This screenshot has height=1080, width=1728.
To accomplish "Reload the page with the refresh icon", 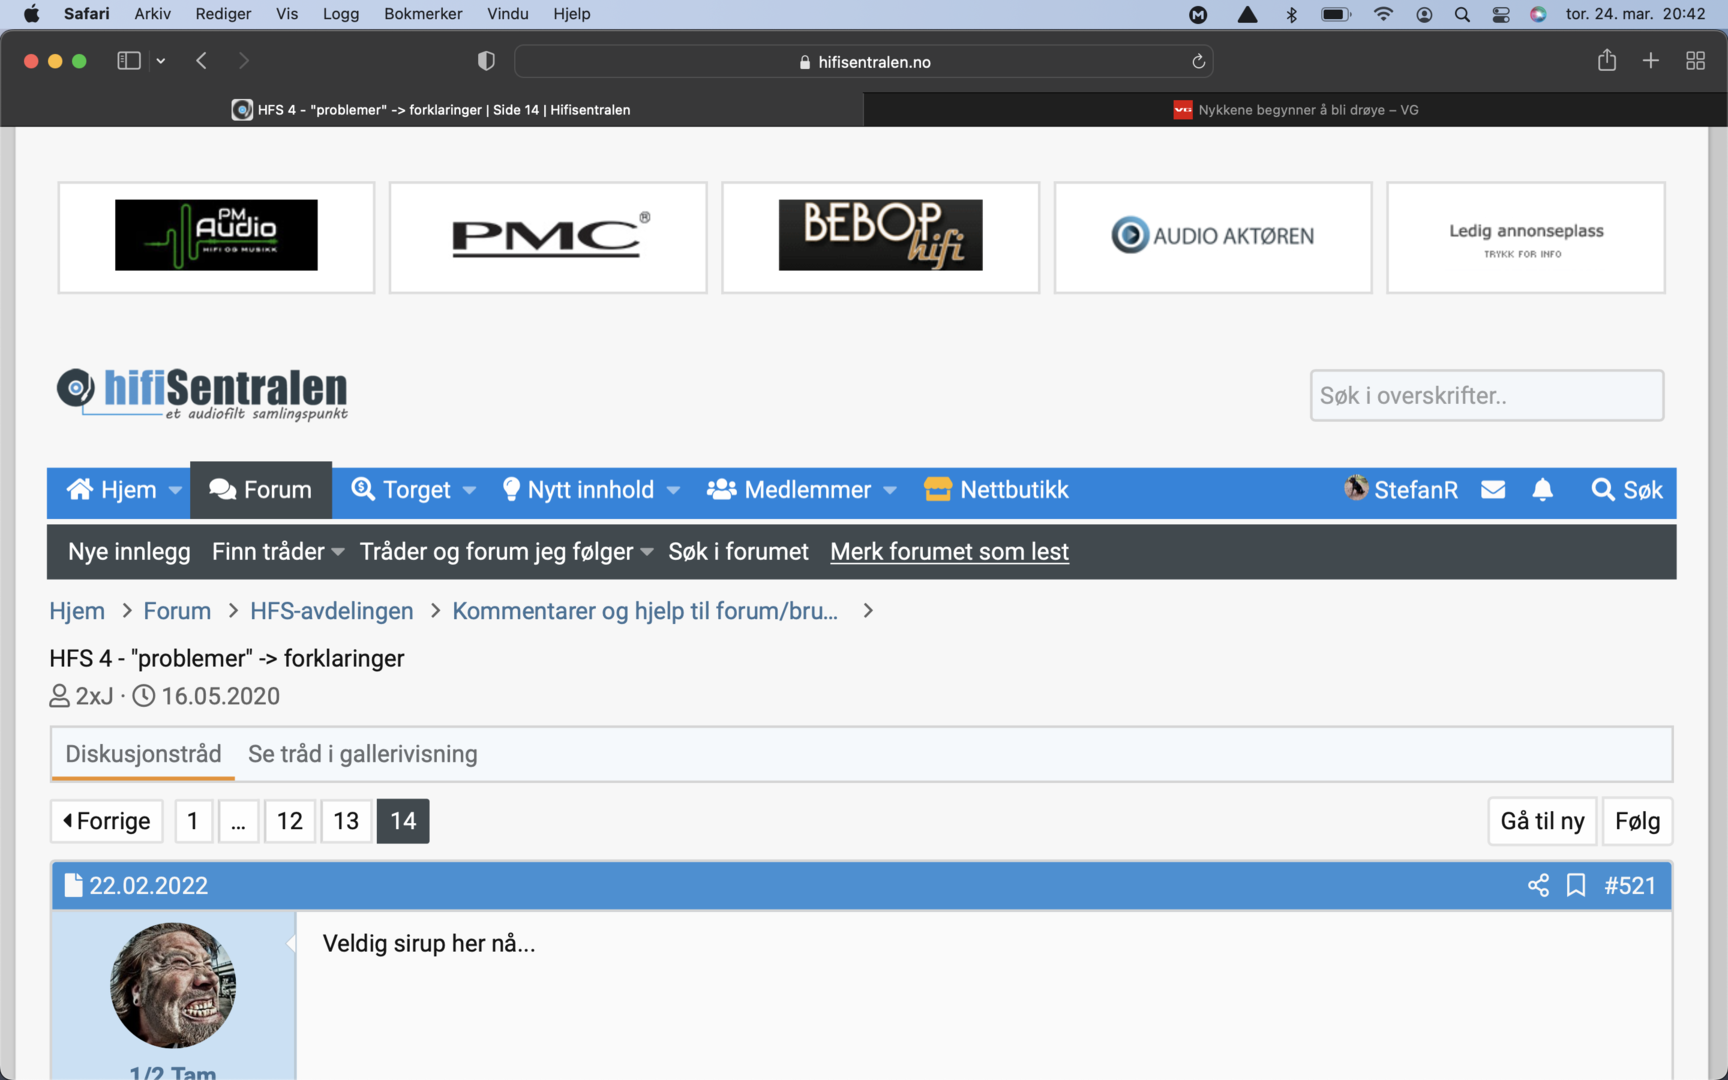I will tap(1198, 62).
